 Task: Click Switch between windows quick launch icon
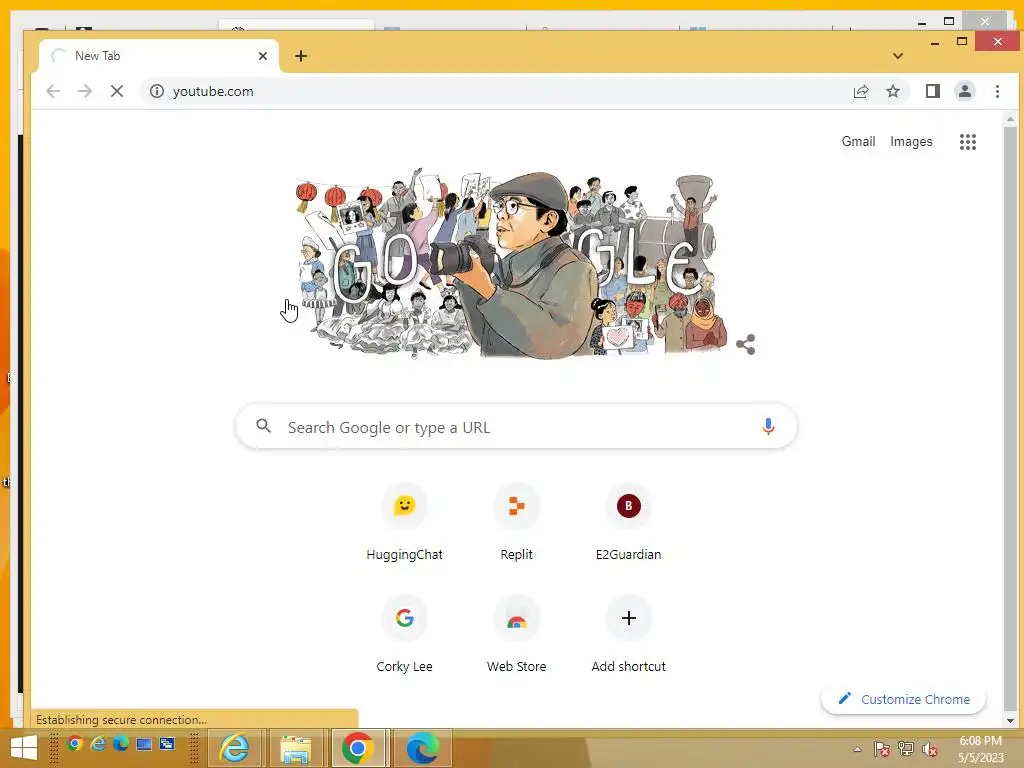click(167, 744)
